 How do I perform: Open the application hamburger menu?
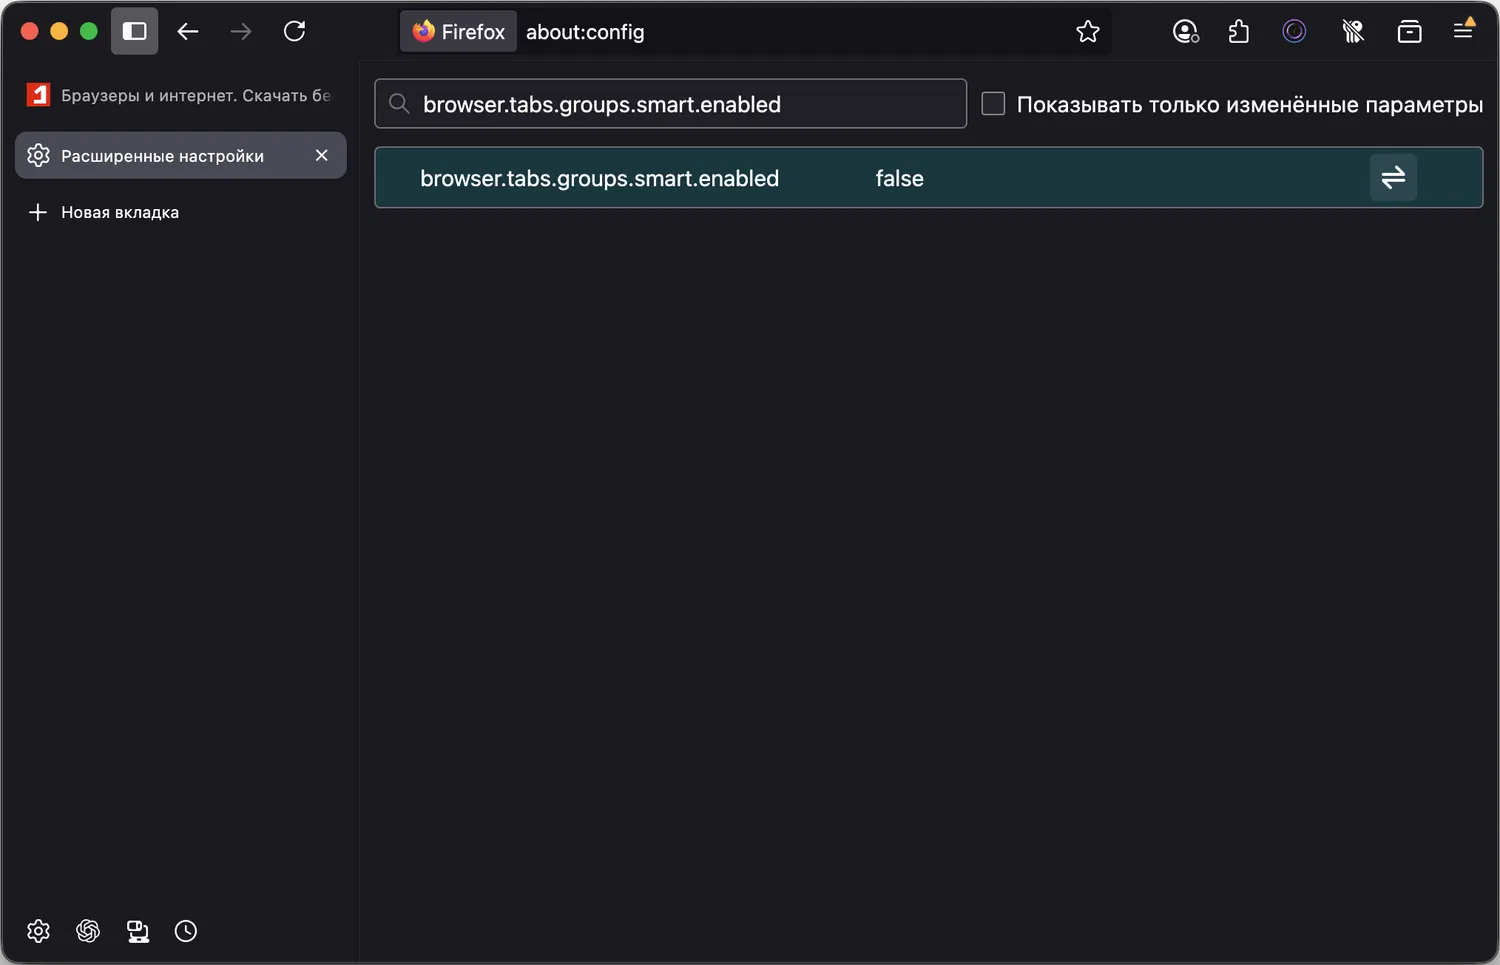tap(1463, 32)
